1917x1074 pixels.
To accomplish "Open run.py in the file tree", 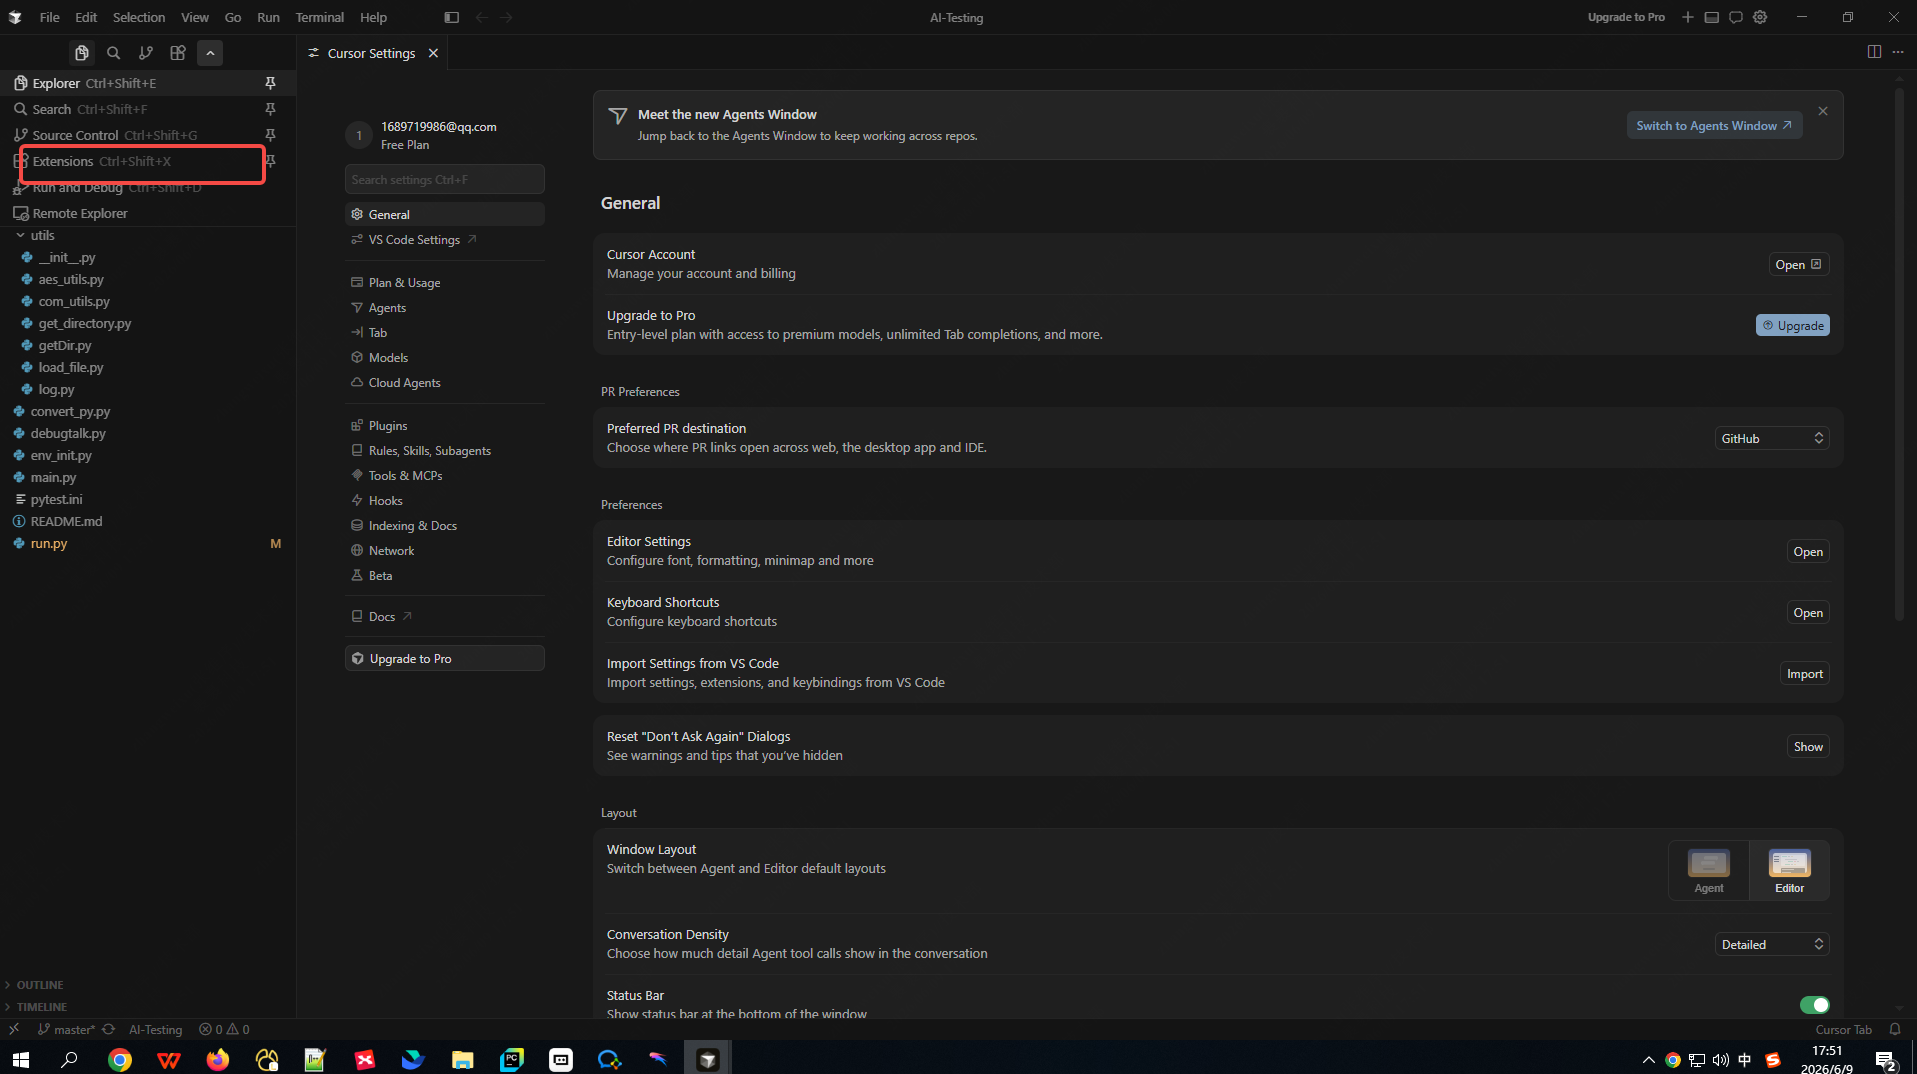I will pos(49,543).
